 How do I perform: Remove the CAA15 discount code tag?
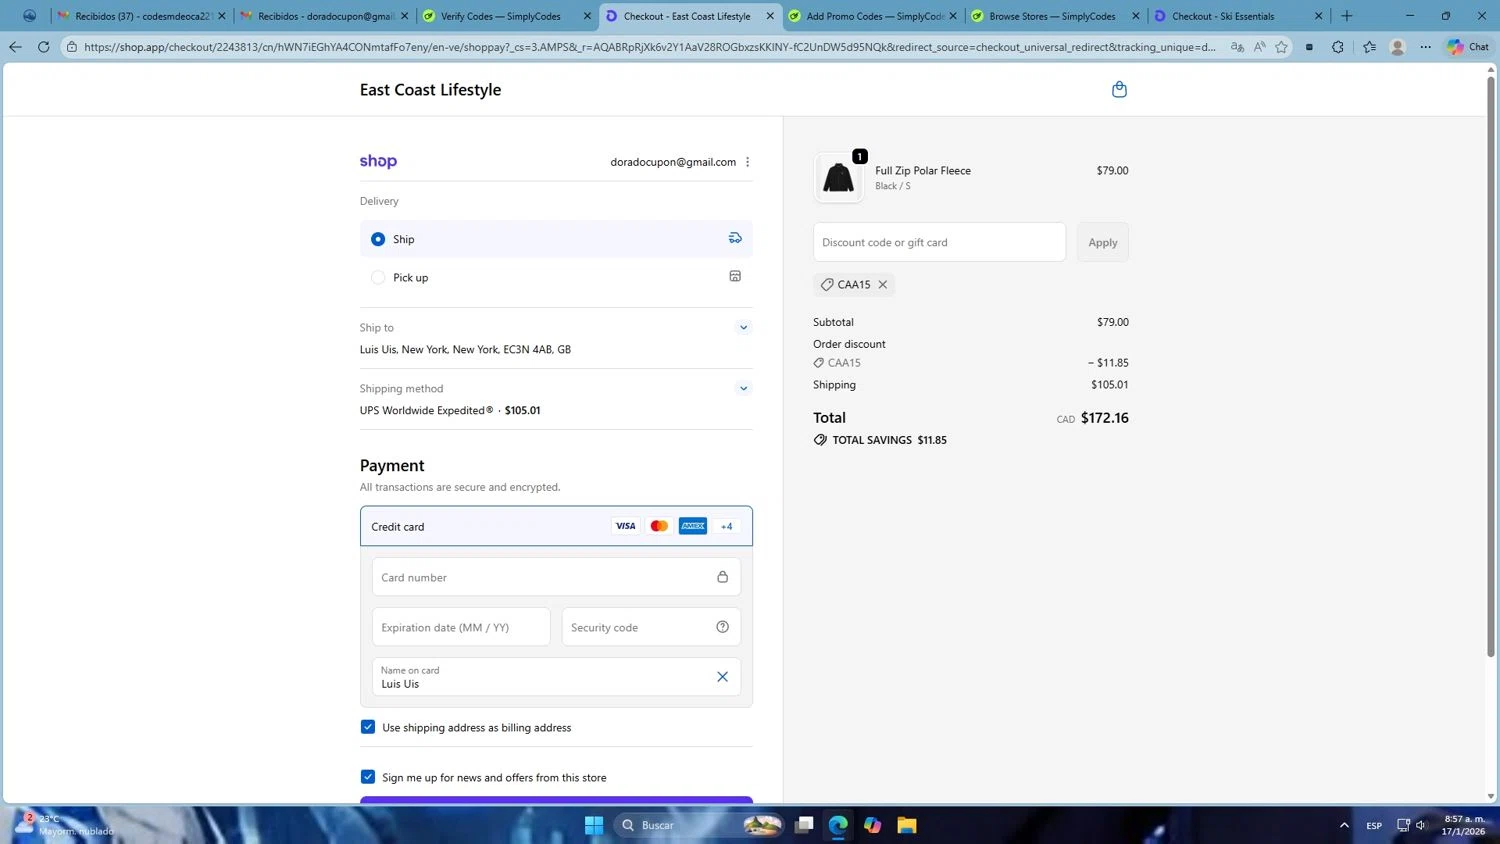click(883, 284)
